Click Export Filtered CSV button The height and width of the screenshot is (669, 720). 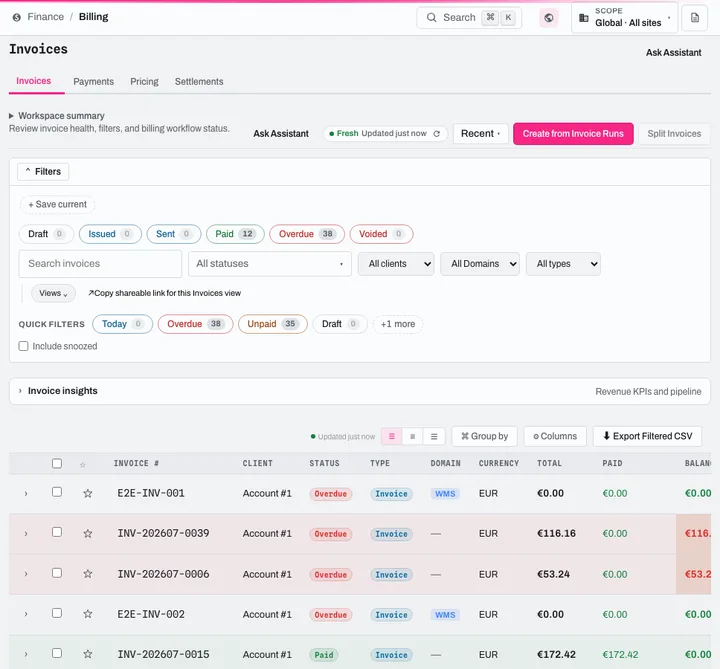(x=647, y=436)
